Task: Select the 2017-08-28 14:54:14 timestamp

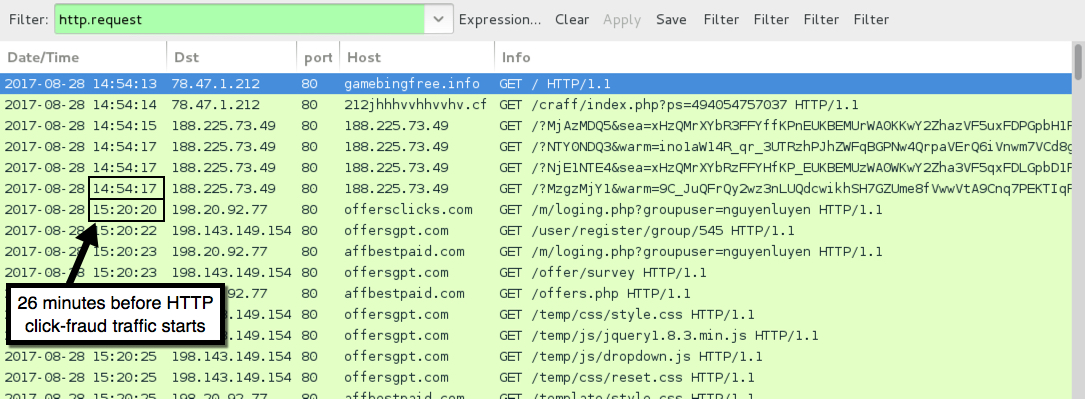Action: tap(81, 105)
